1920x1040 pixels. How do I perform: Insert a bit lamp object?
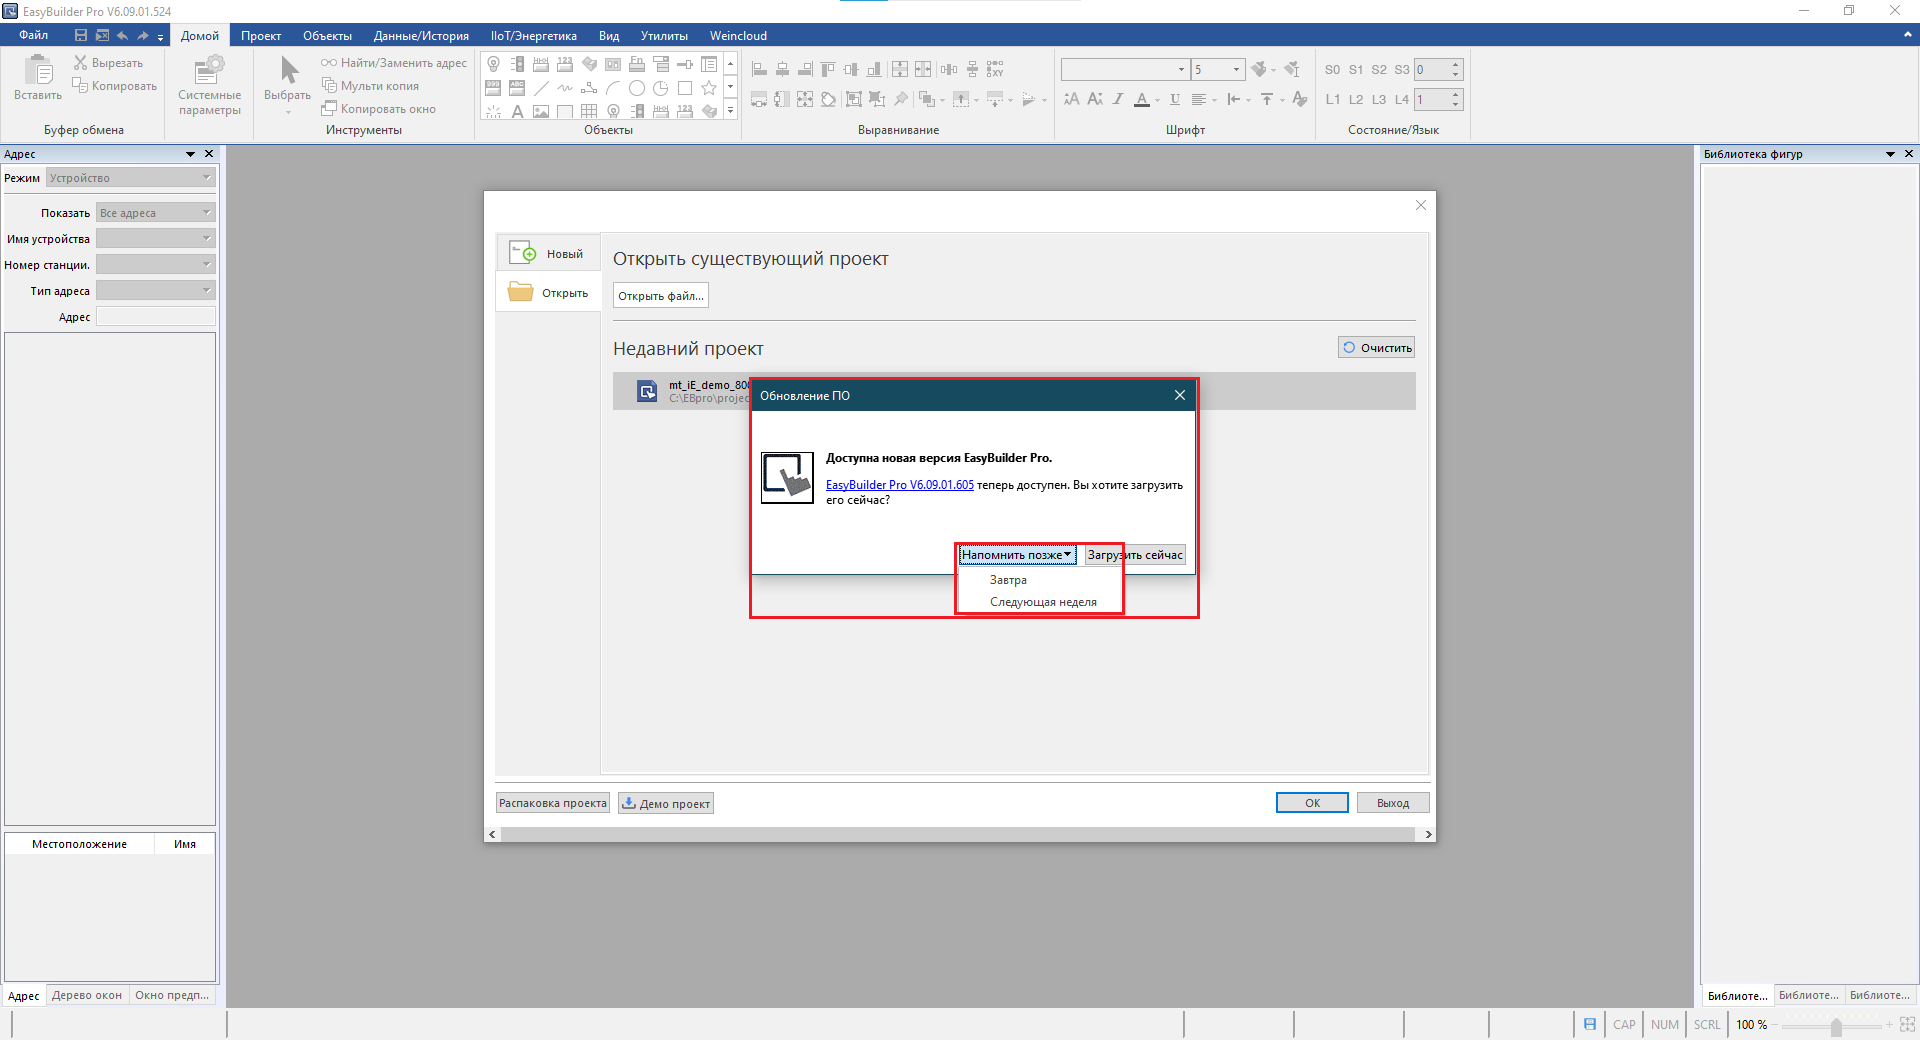(x=493, y=64)
